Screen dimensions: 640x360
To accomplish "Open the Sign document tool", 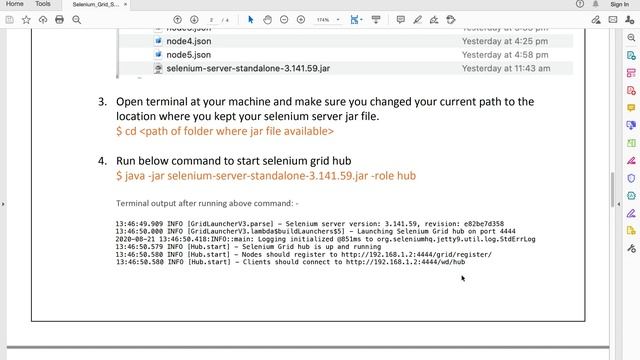I will (x=434, y=20).
